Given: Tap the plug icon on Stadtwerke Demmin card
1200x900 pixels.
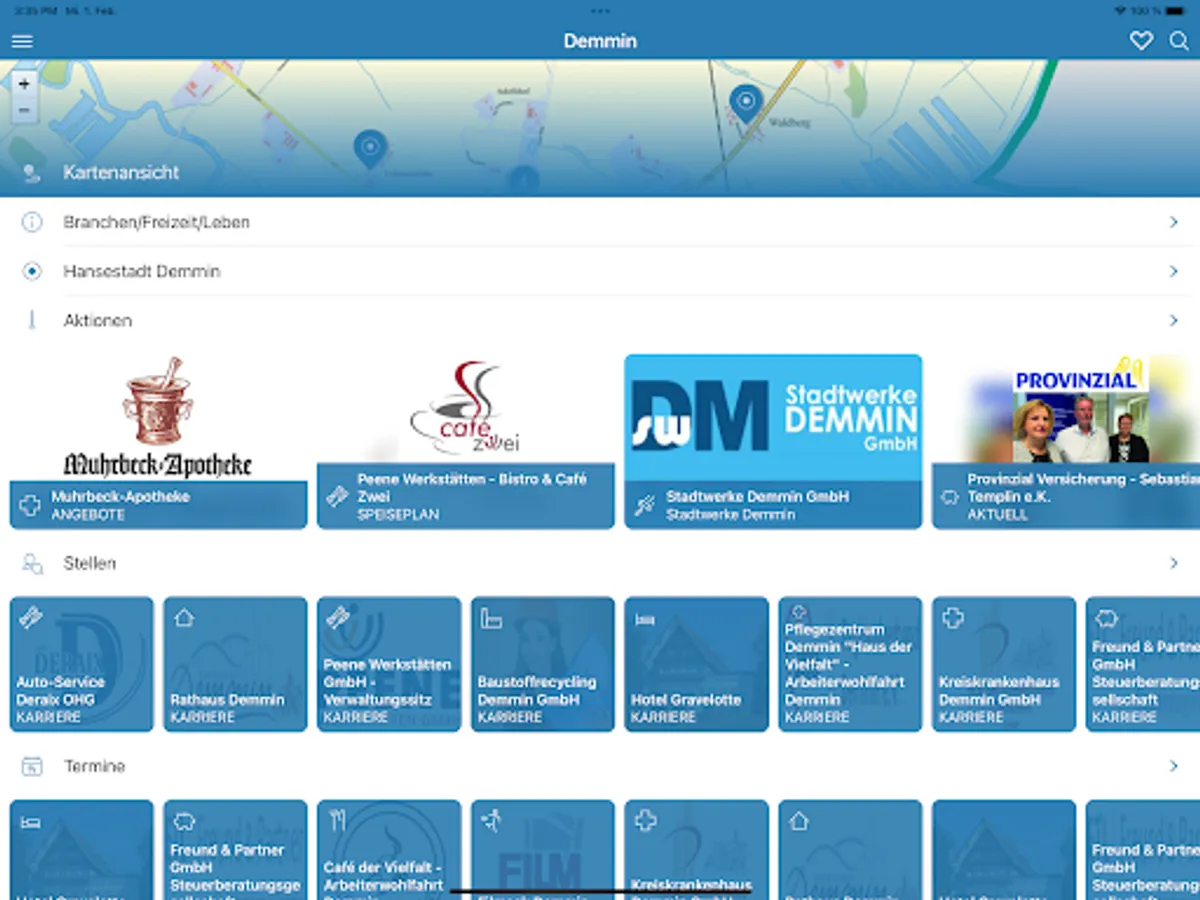Looking at the screenshot, I should point(645,506).
